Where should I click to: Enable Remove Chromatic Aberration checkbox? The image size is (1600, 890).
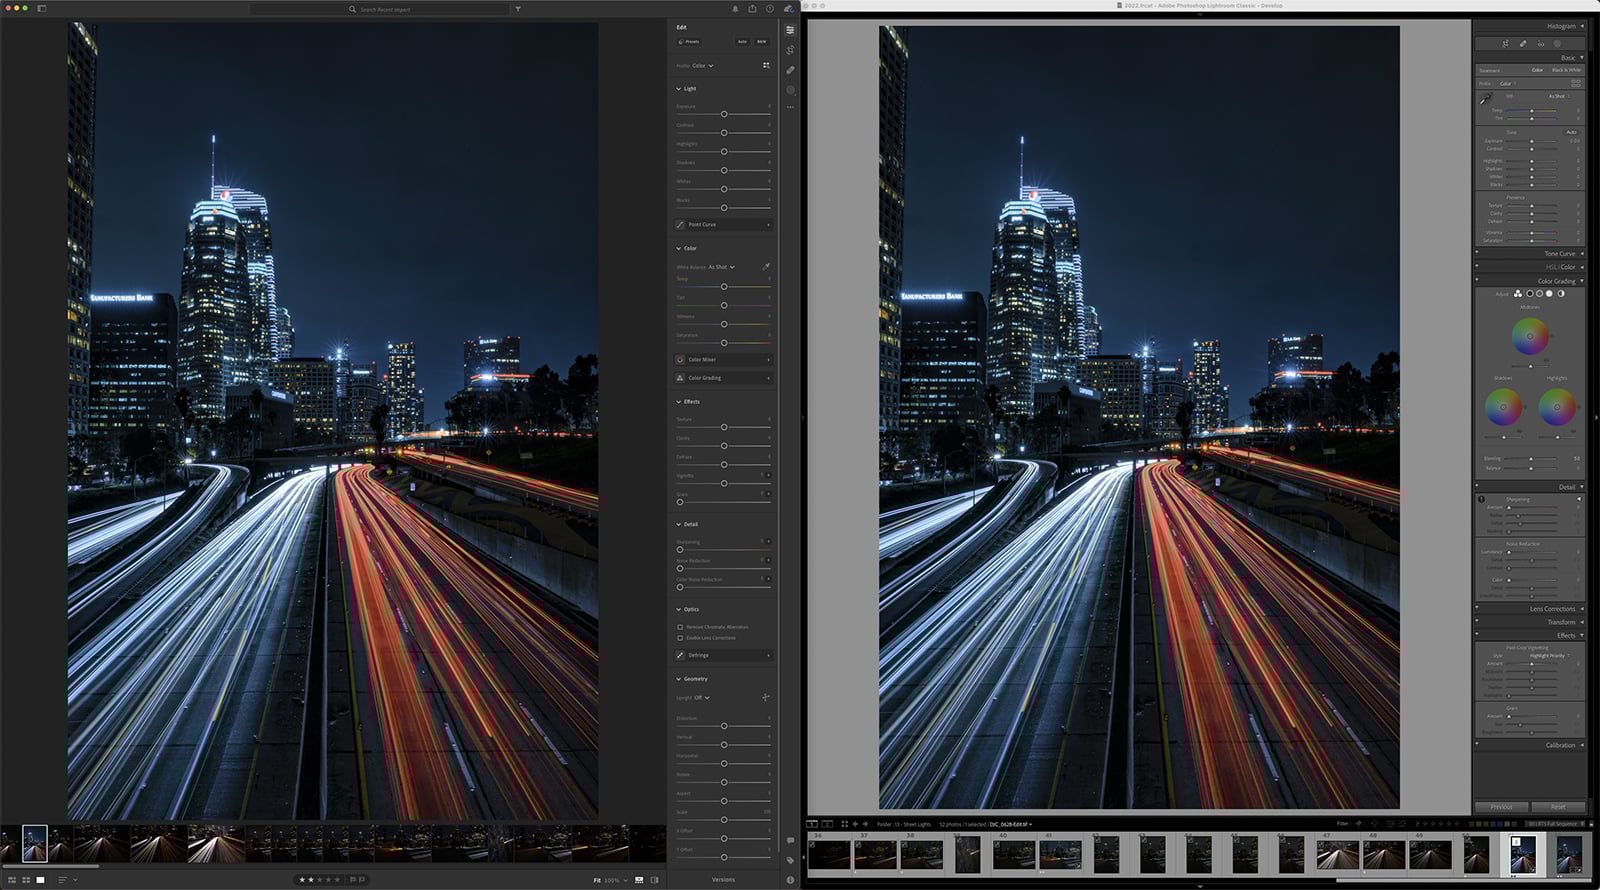[680, 627]
